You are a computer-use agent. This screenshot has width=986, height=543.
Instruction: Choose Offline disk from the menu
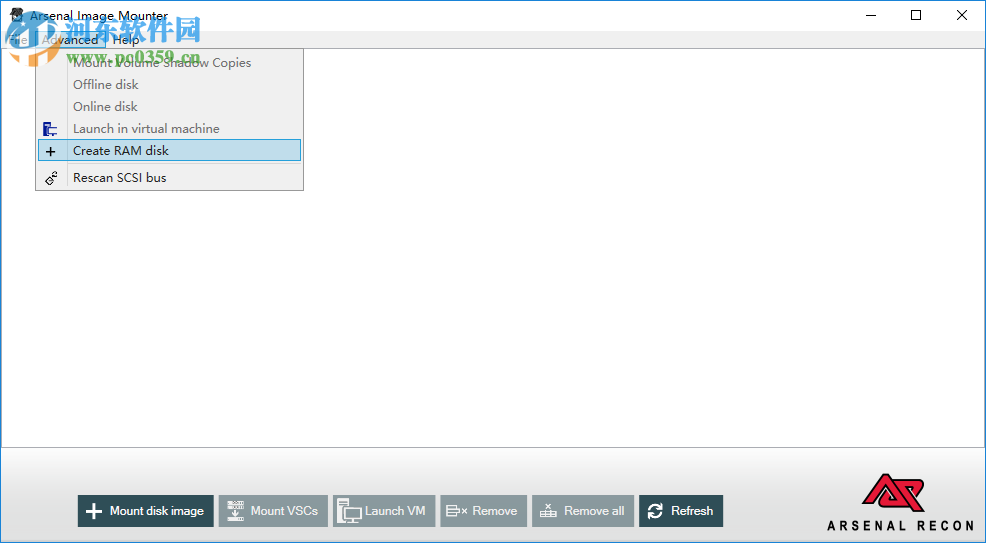[169, 85]
